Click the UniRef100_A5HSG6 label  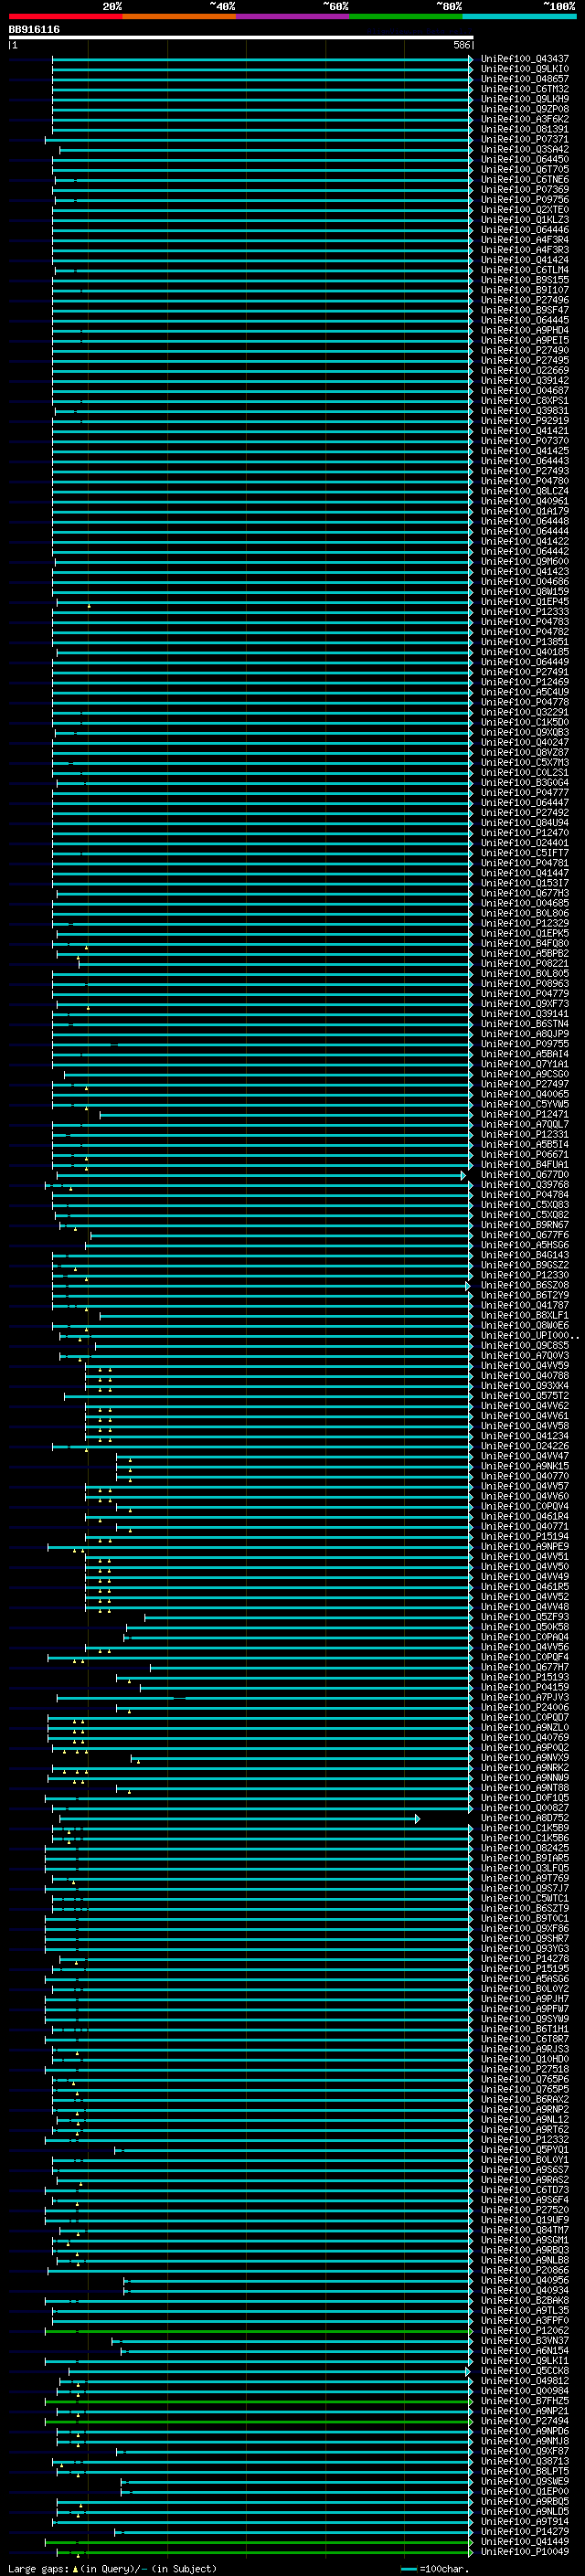[525, 1245]
